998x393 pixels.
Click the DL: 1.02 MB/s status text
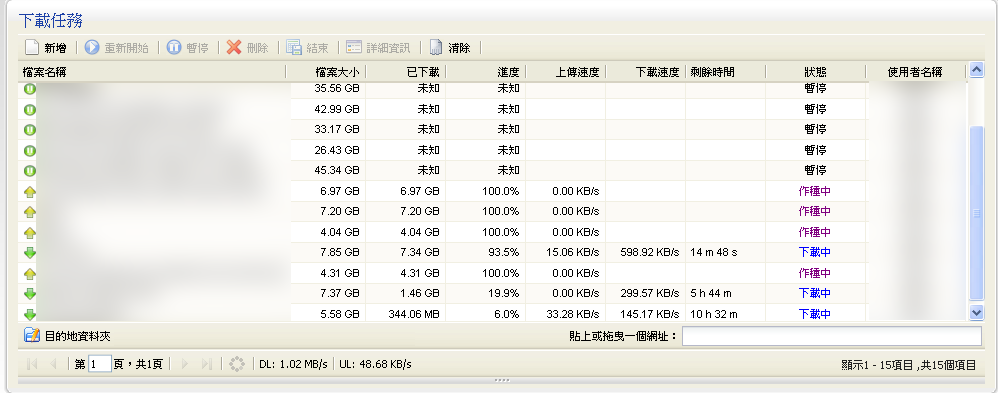point(293,364)
